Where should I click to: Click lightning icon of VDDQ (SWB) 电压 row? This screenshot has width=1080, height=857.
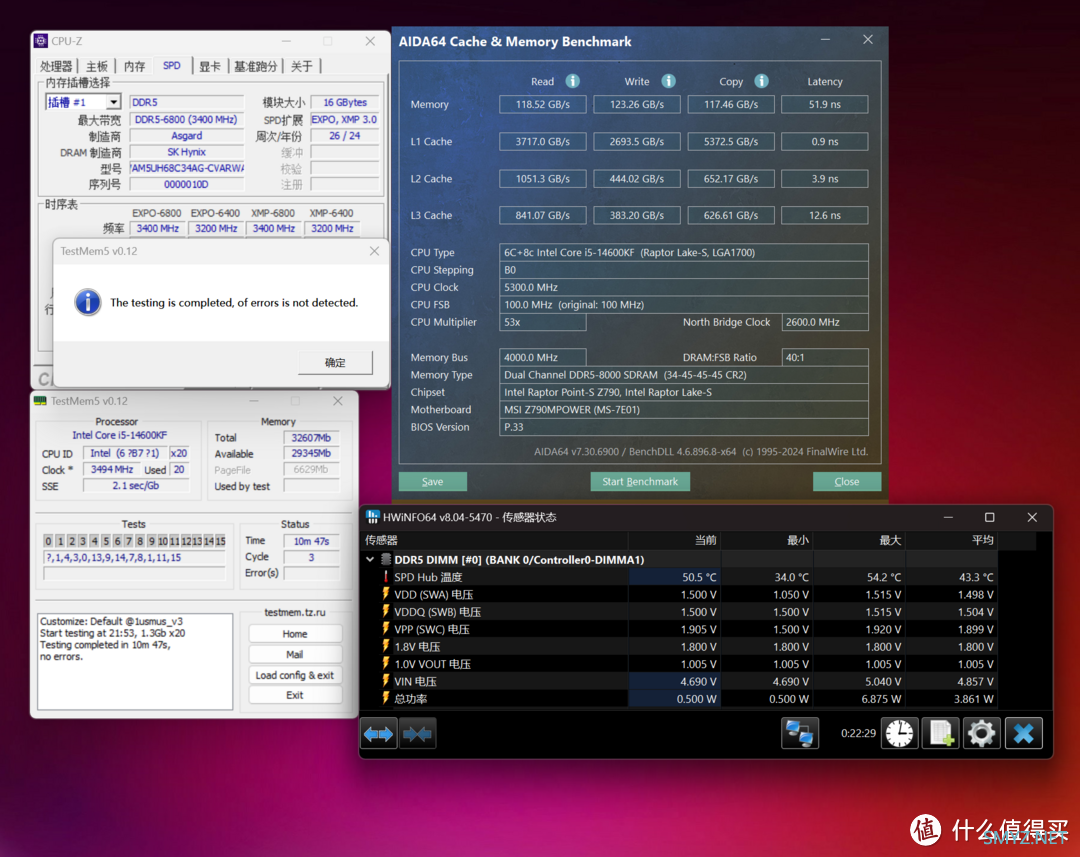point(386,611)
